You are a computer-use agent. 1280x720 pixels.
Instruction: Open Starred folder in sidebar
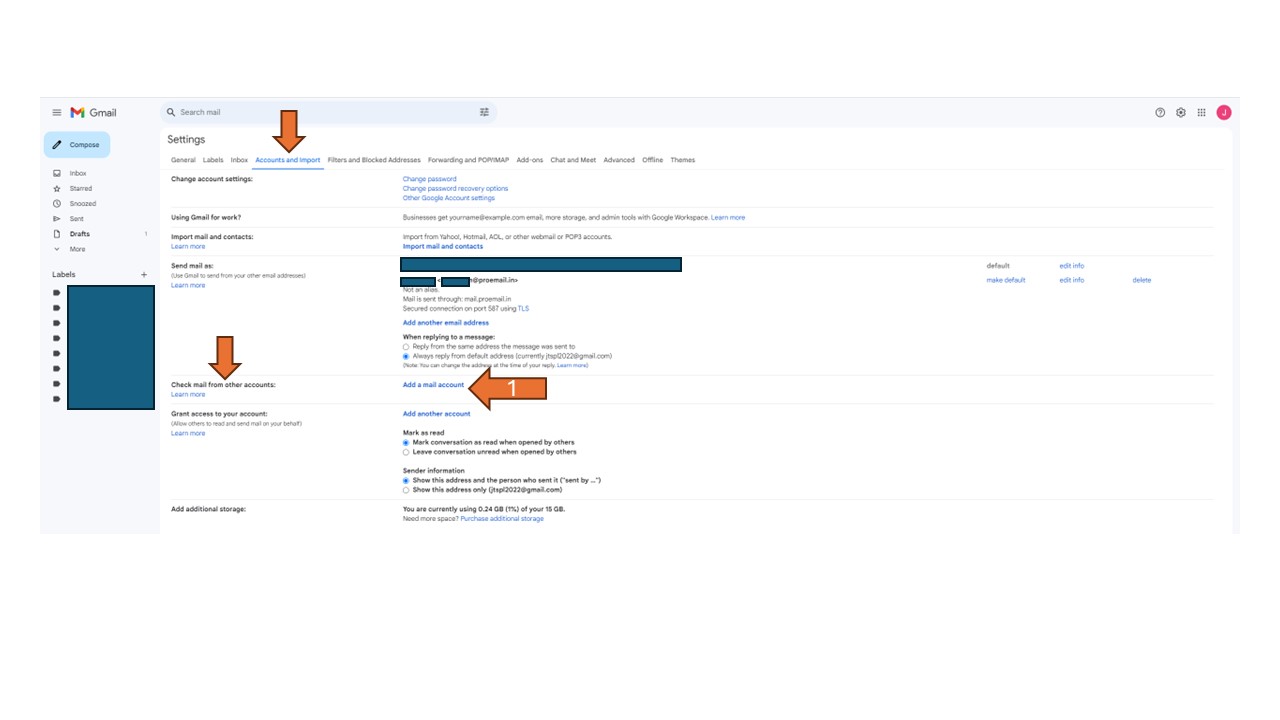(x=81, y=189)
